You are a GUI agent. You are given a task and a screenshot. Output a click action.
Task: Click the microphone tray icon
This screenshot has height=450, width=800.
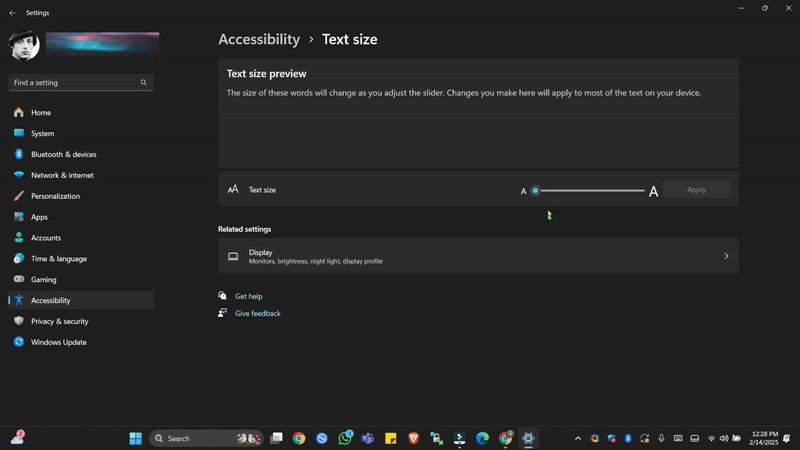click(x=661, y=438)
